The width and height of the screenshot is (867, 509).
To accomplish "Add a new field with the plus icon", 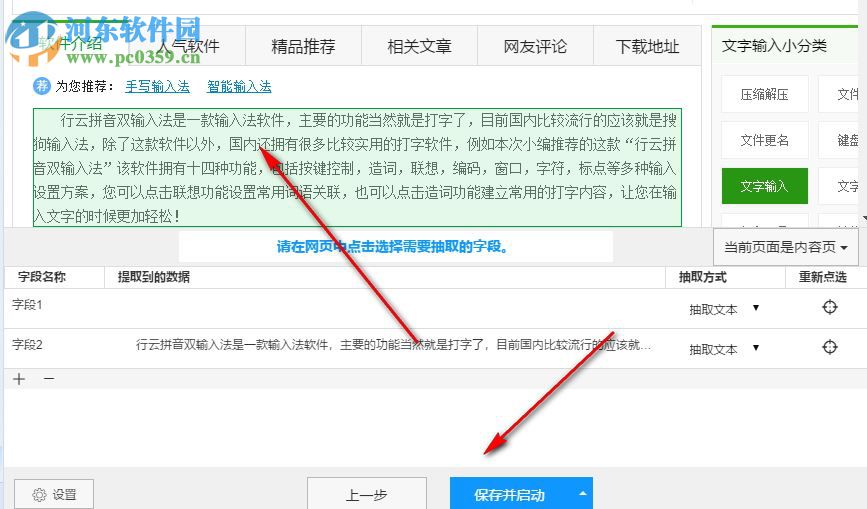I will coord(19,379).
